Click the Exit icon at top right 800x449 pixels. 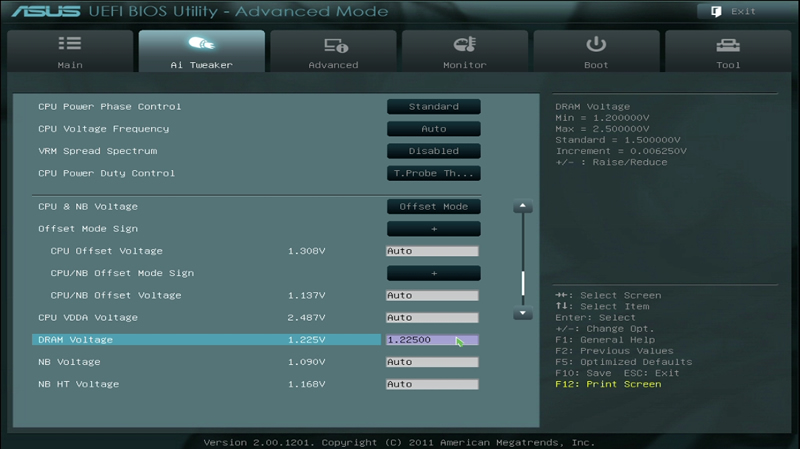tap(716, 11)
